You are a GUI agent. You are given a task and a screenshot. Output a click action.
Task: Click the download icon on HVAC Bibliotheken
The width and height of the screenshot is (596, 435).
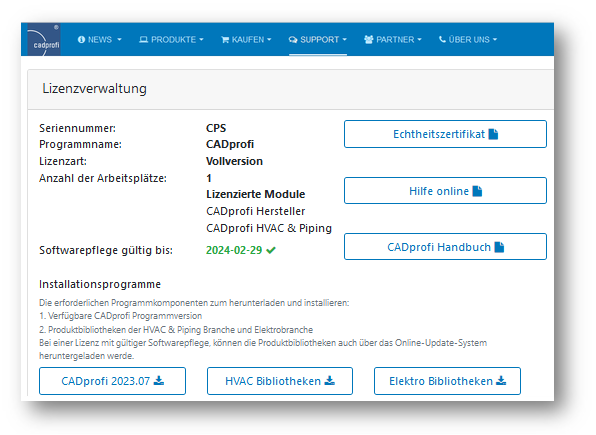[330, 380]
